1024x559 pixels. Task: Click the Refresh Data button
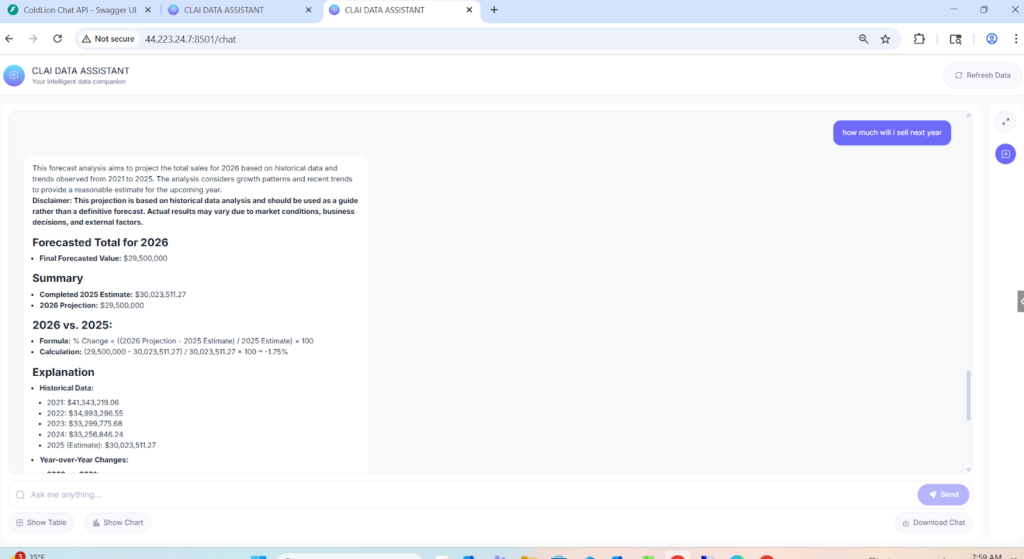[980, 75]
